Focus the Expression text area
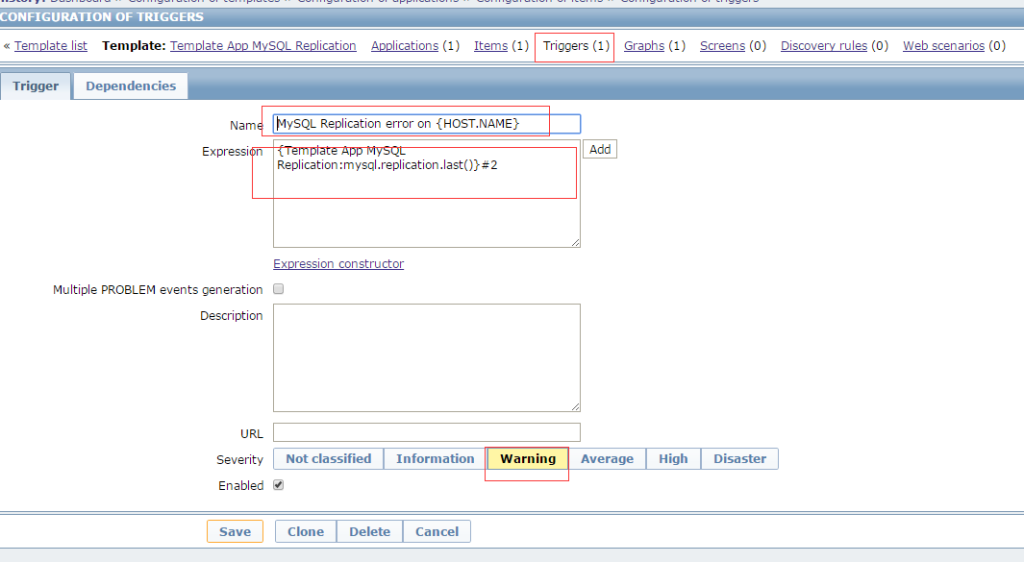 426,194
